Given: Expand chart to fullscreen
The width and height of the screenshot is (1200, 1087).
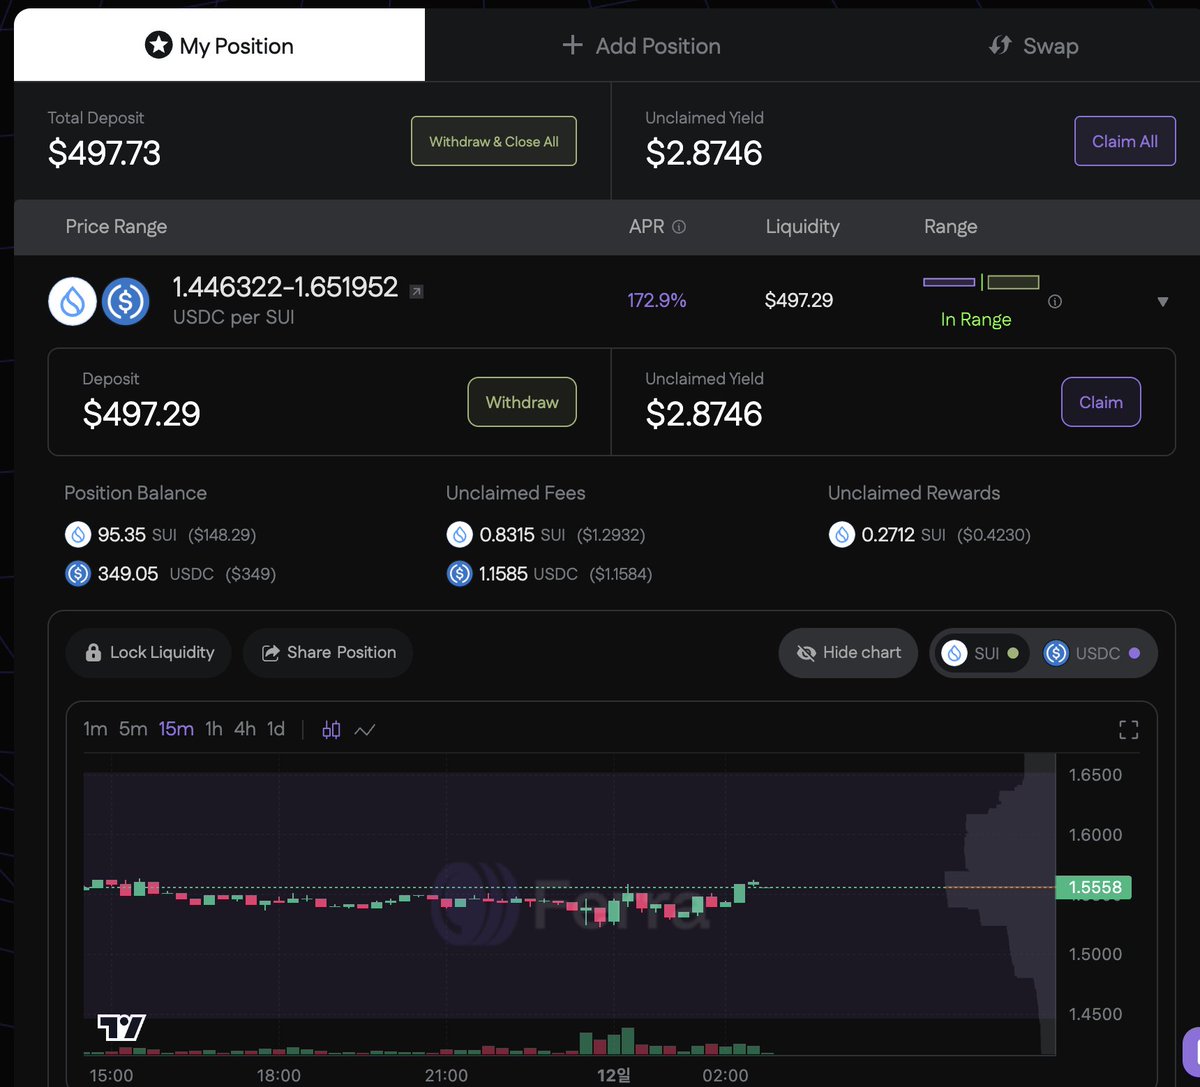Looking at the screenshot, I should (1128, 730).
